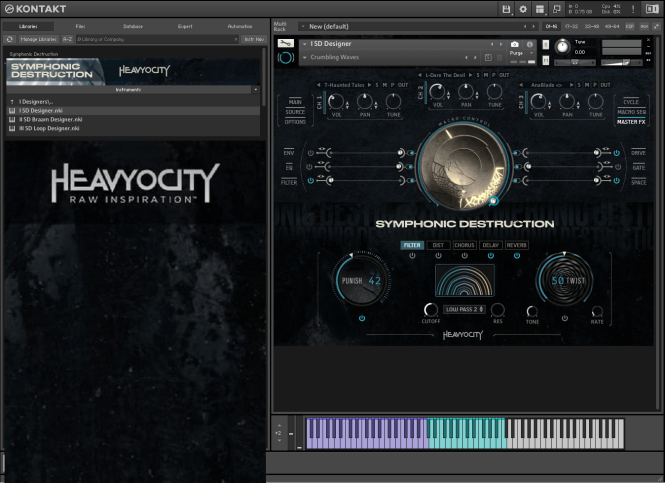Open the MACRO SEQ page

pos(631,112)
